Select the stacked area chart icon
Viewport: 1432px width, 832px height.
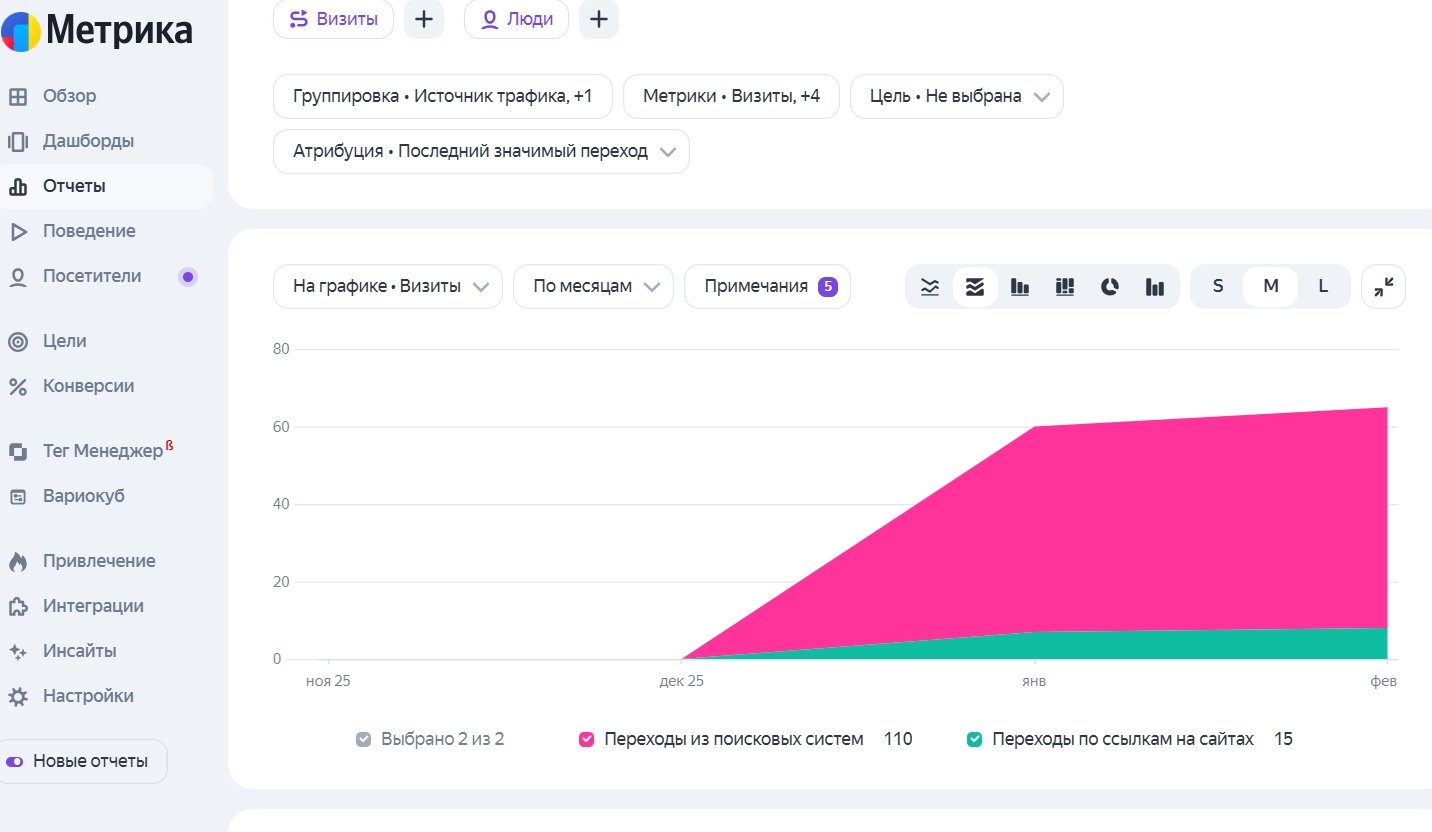click(x=975, y=287)
